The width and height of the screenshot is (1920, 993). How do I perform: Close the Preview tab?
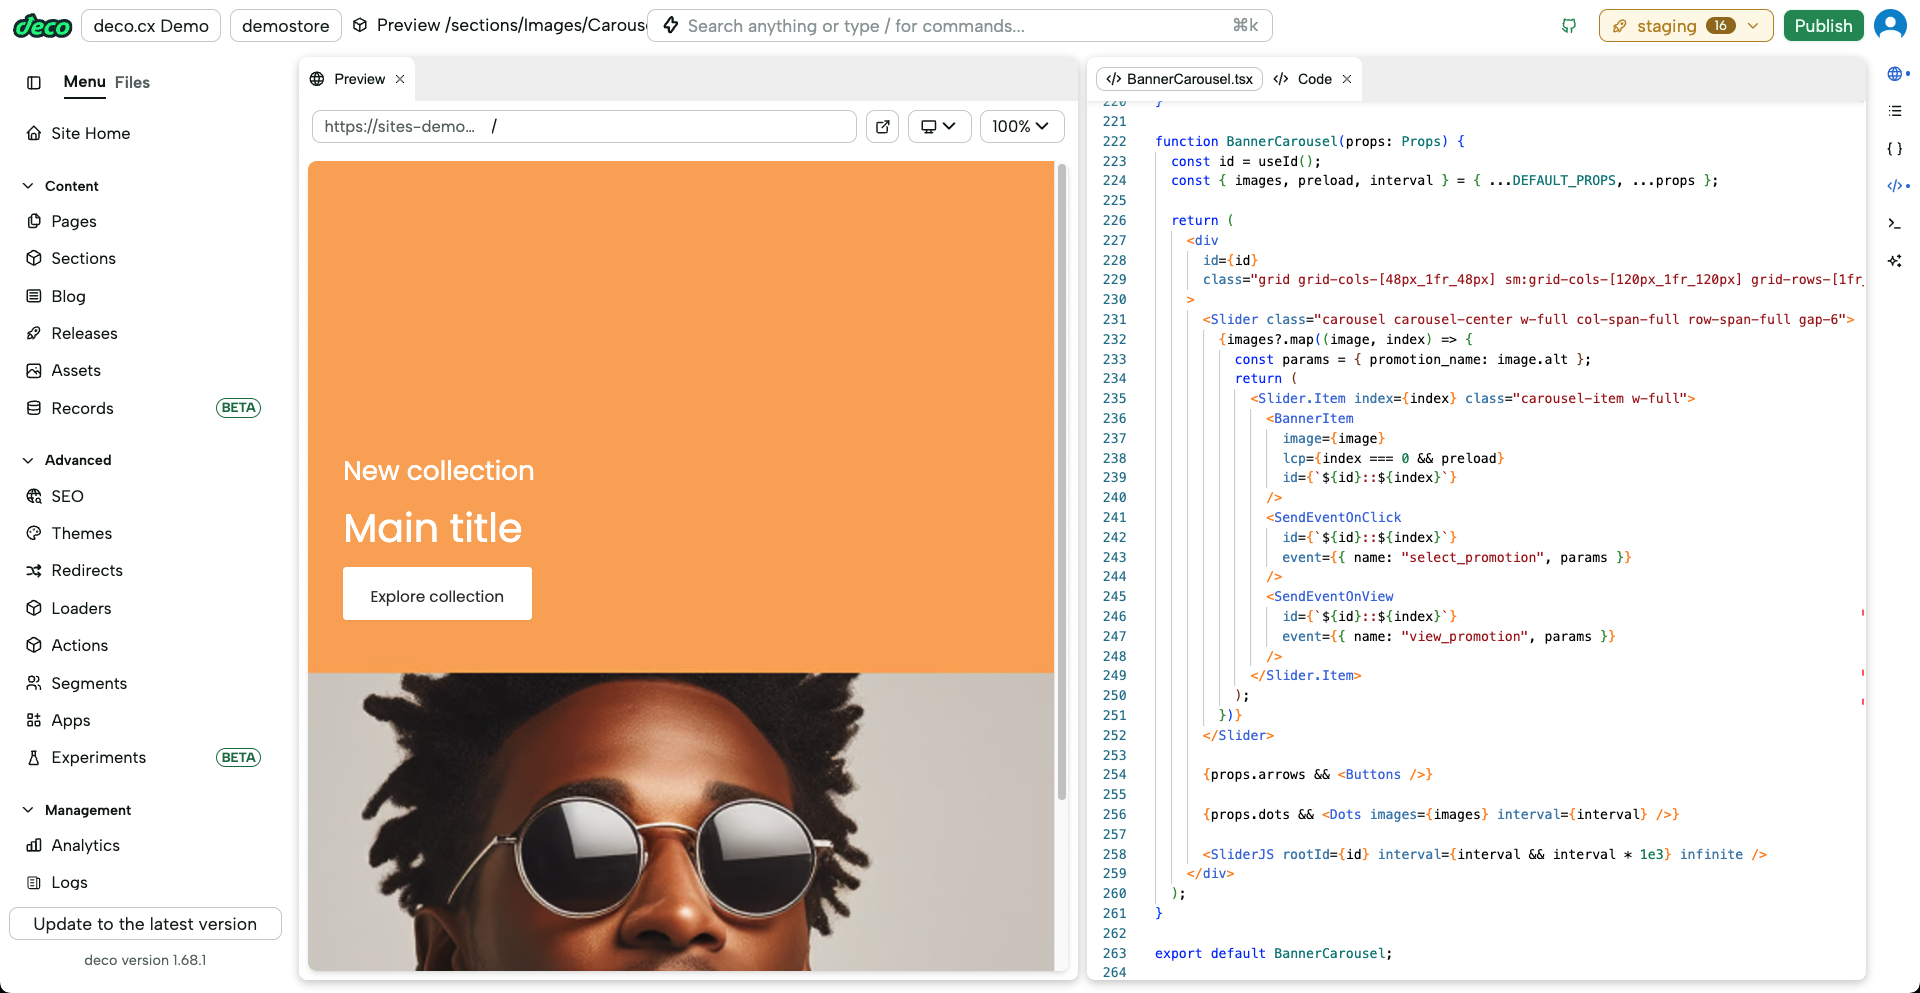[400, 79]
